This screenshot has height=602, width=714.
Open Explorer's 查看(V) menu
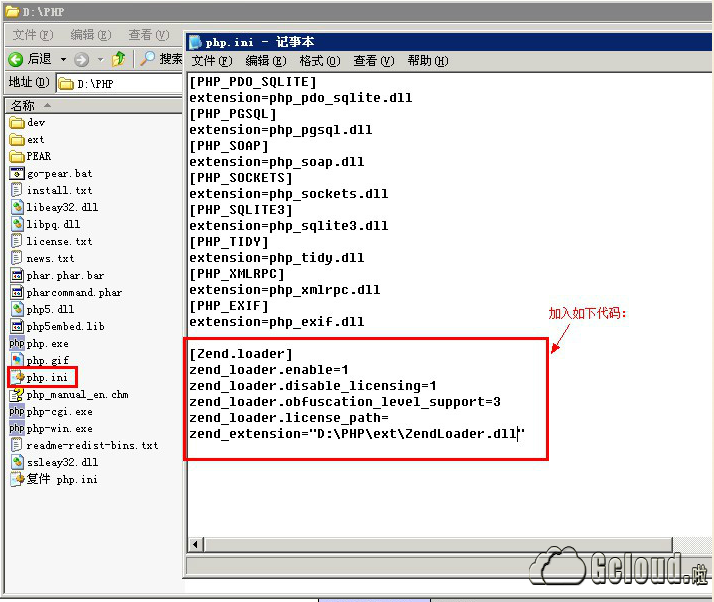click(148, 35)
